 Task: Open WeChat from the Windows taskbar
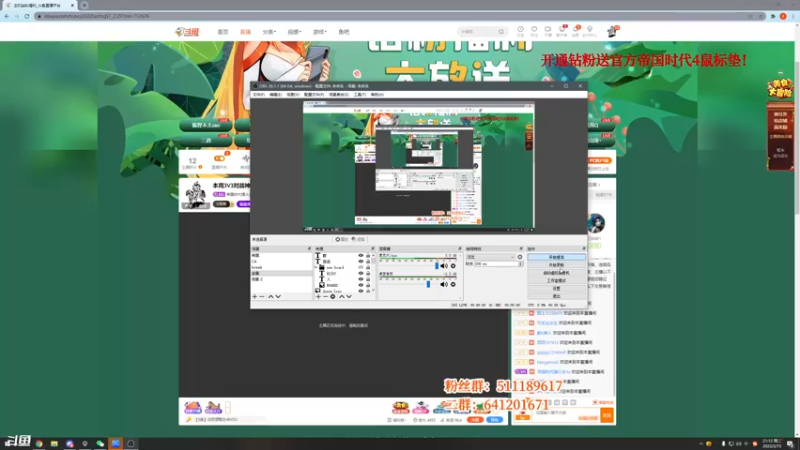pos(100,444)
